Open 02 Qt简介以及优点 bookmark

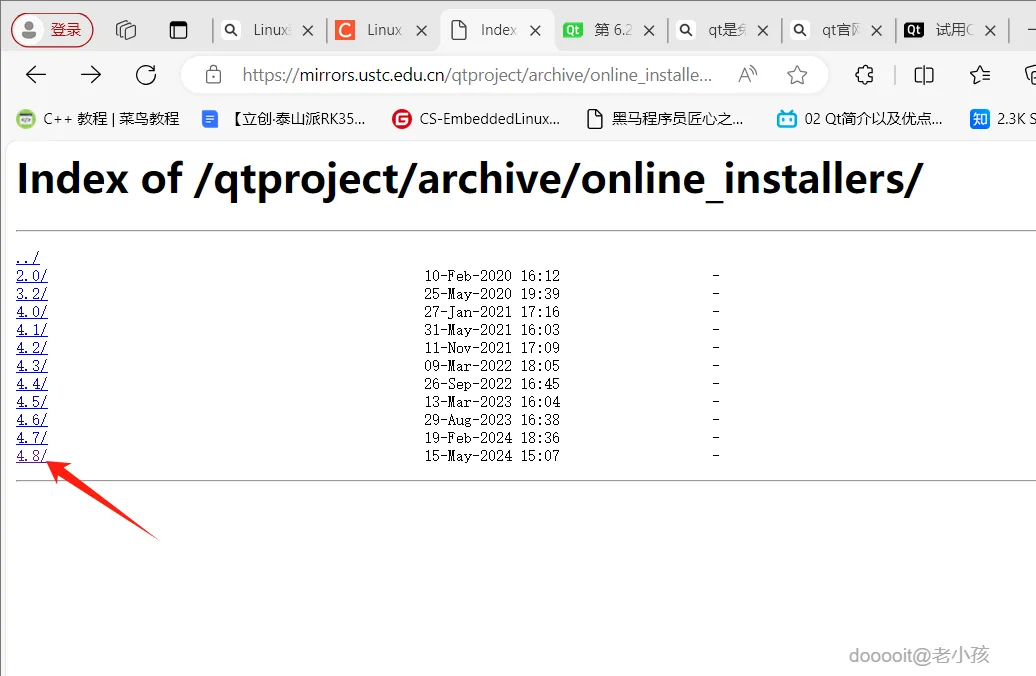click(860, 119)
